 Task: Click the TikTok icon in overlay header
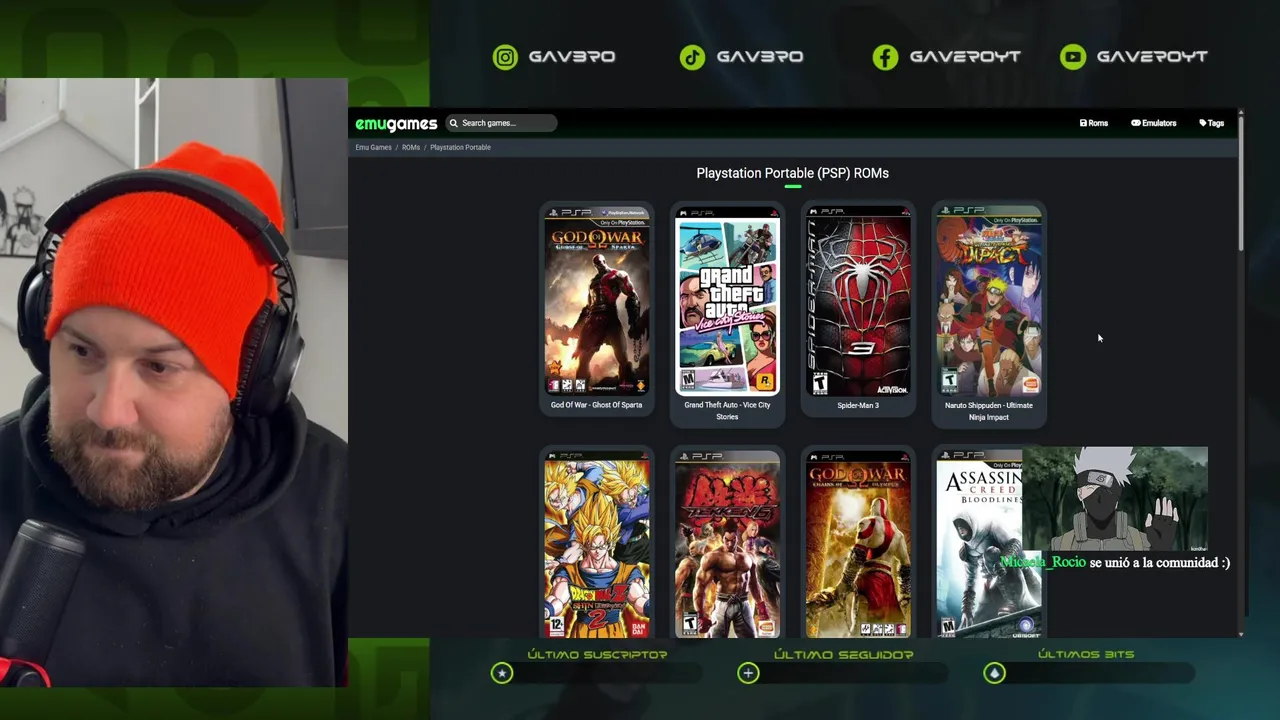coord(692,57)
